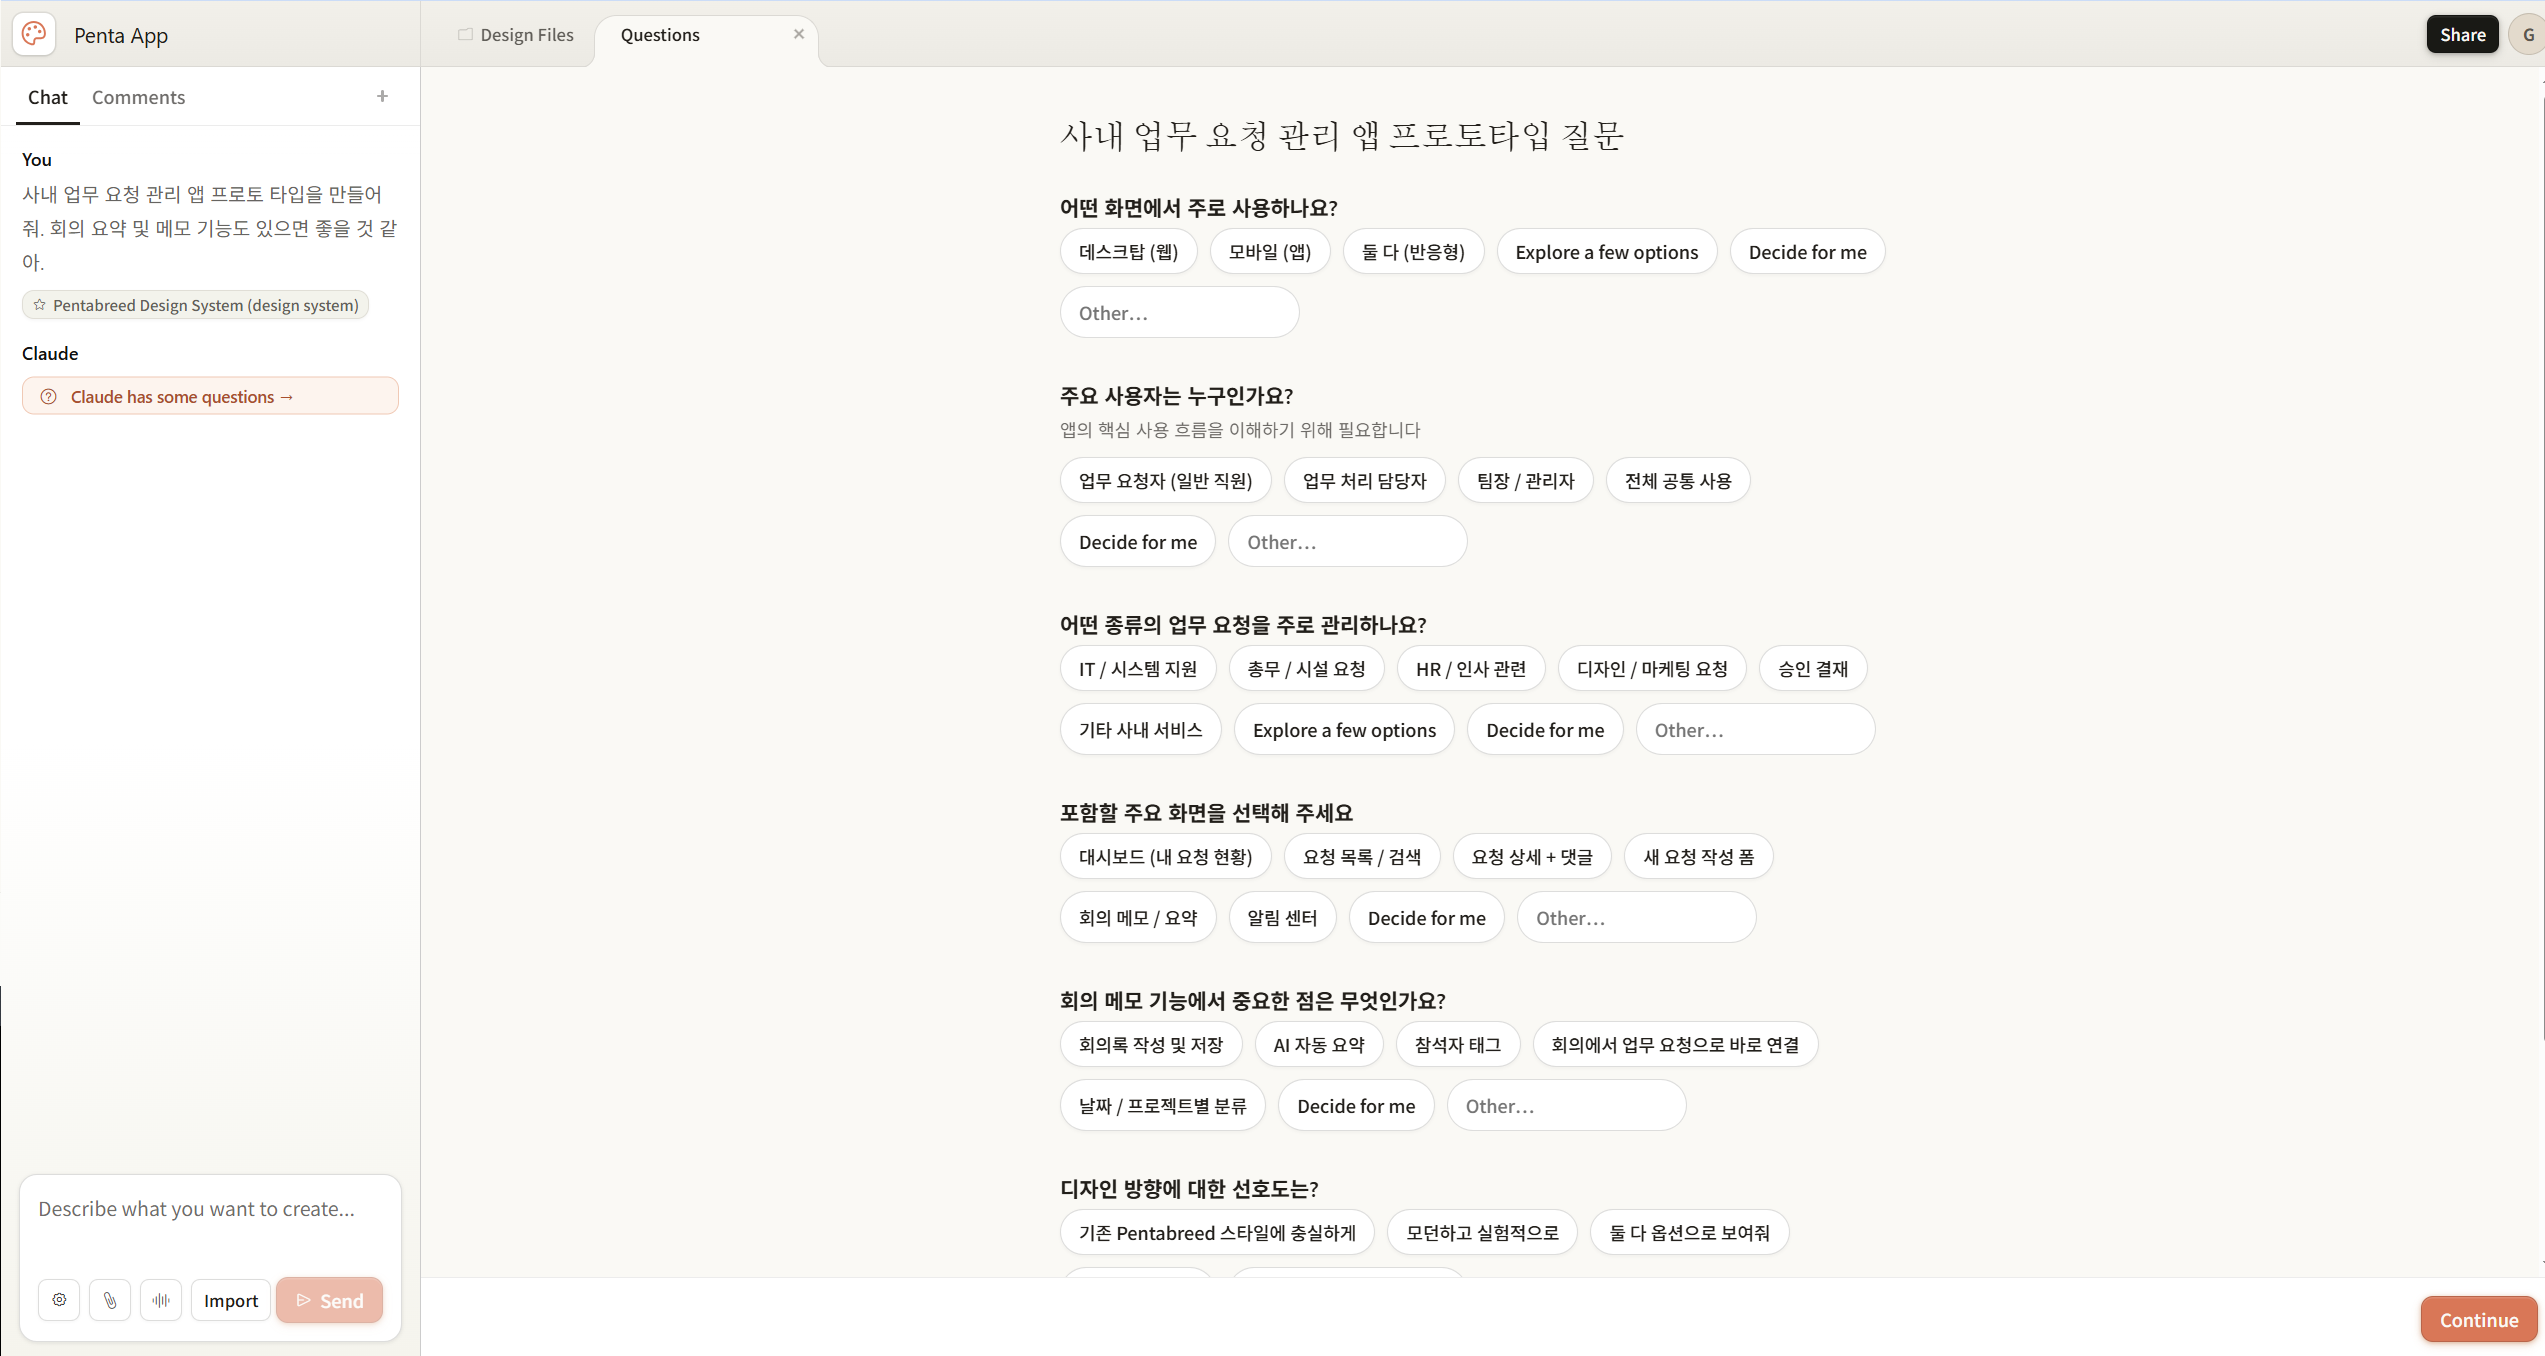Choose 회의 메모 / 요약 screen option
Viewport: 2545px width, 1356px height.
pos(1138,918)
